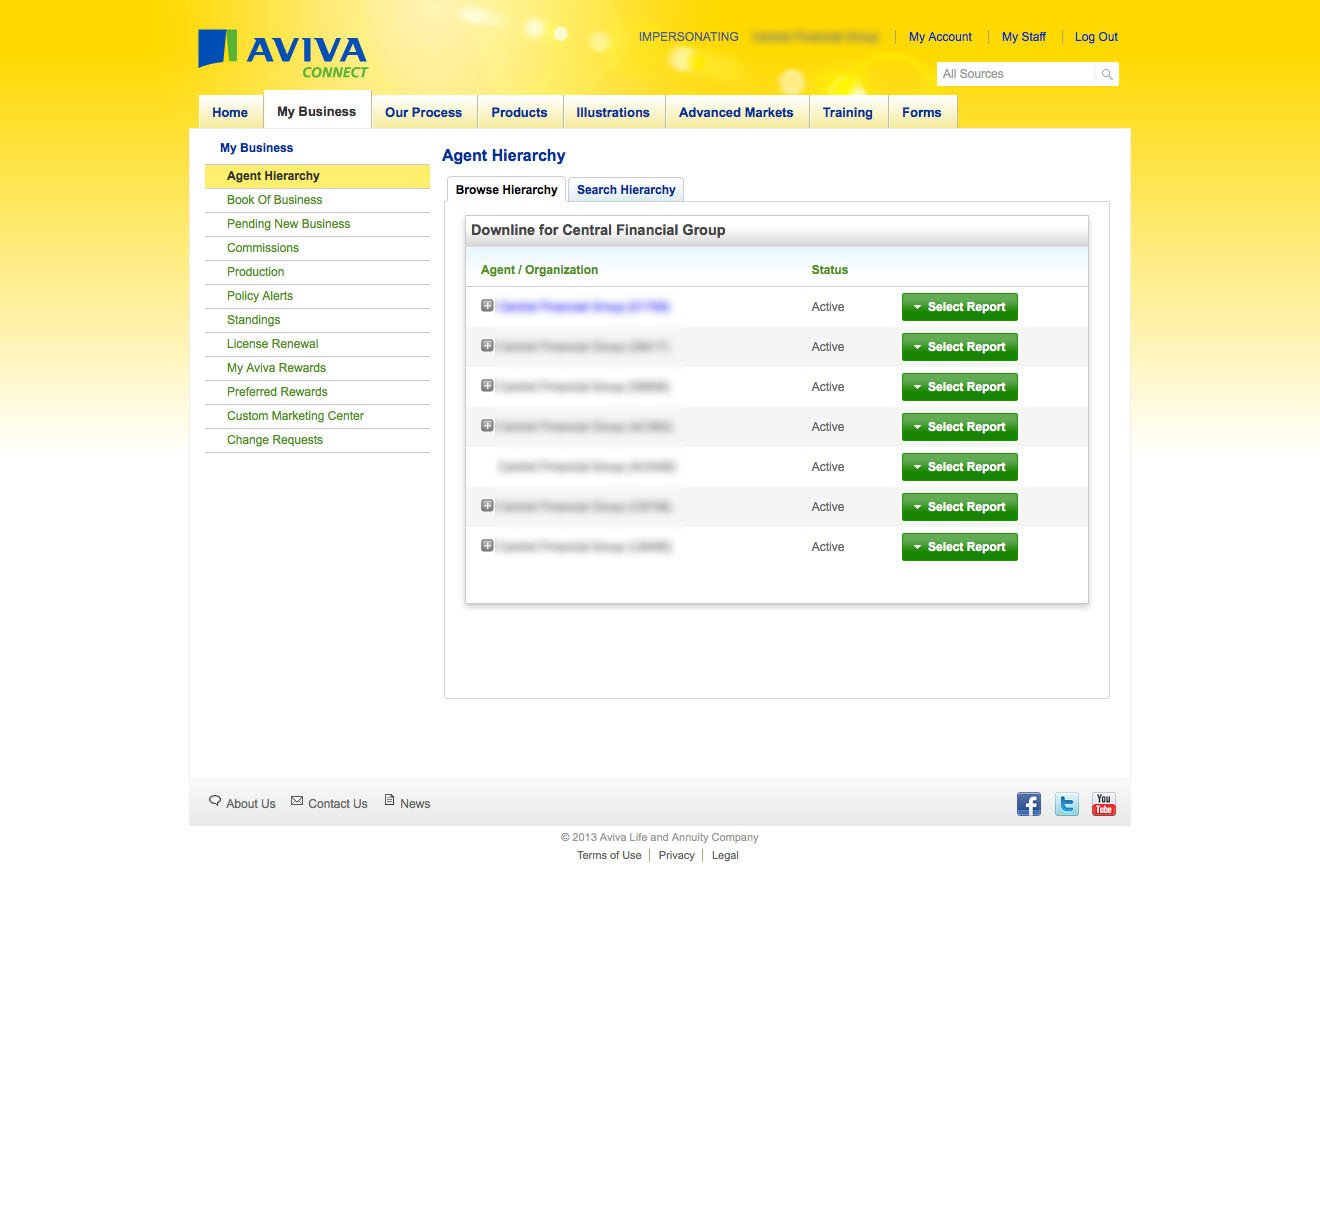Click the All Sources search field
This screenshot has width=1320, height=1211.
coord(1016,74)
